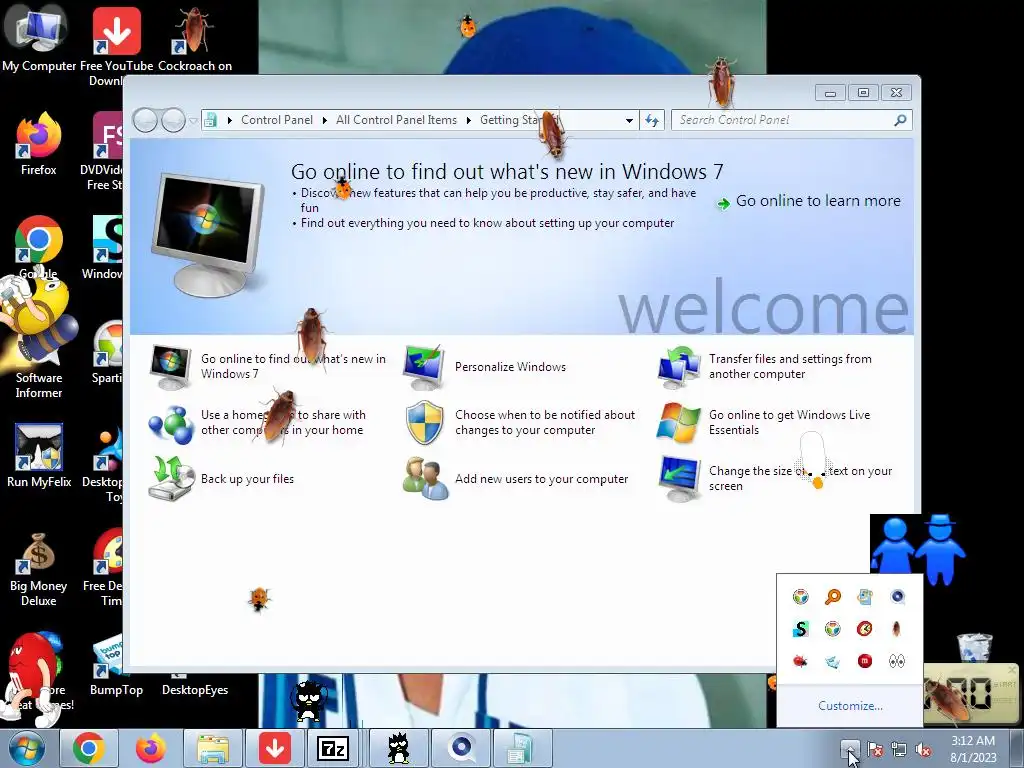Expand arrow after All Control Panel Items
Viewport: 1024px width, 768px height.
pyautogui.click(x=468, y=120)
